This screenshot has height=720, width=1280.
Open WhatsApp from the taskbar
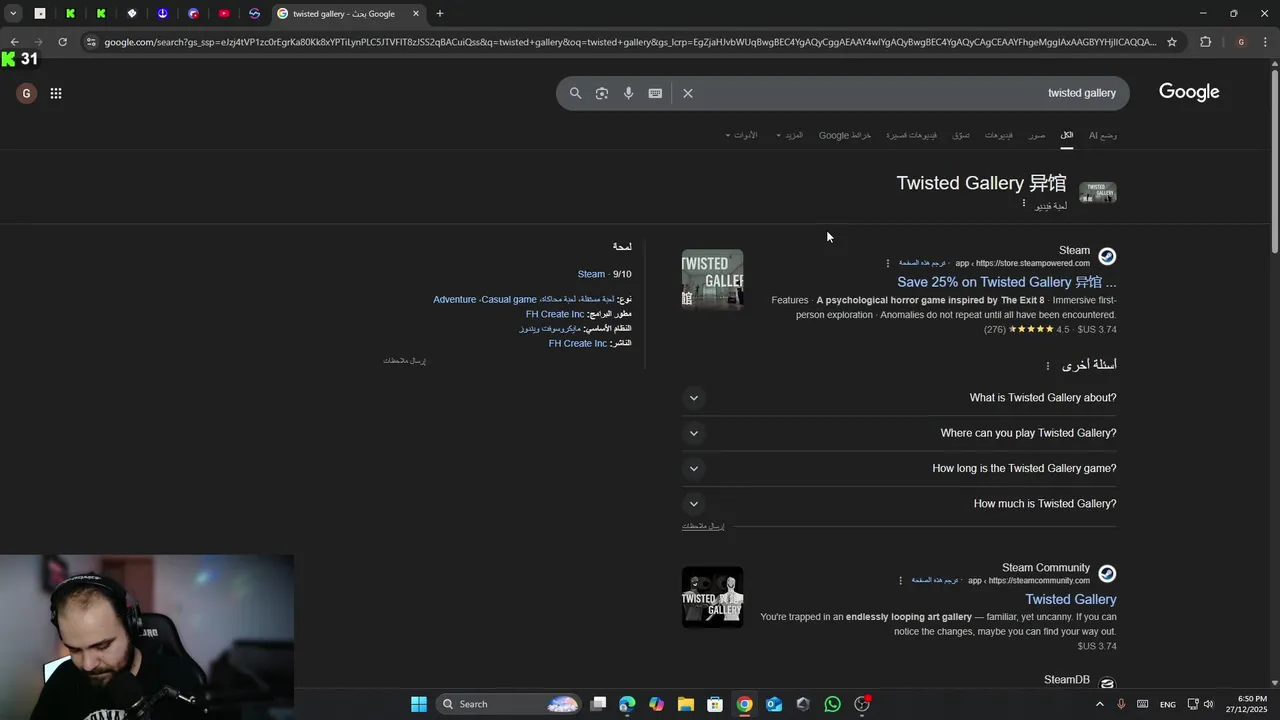[x=832, y=704]
